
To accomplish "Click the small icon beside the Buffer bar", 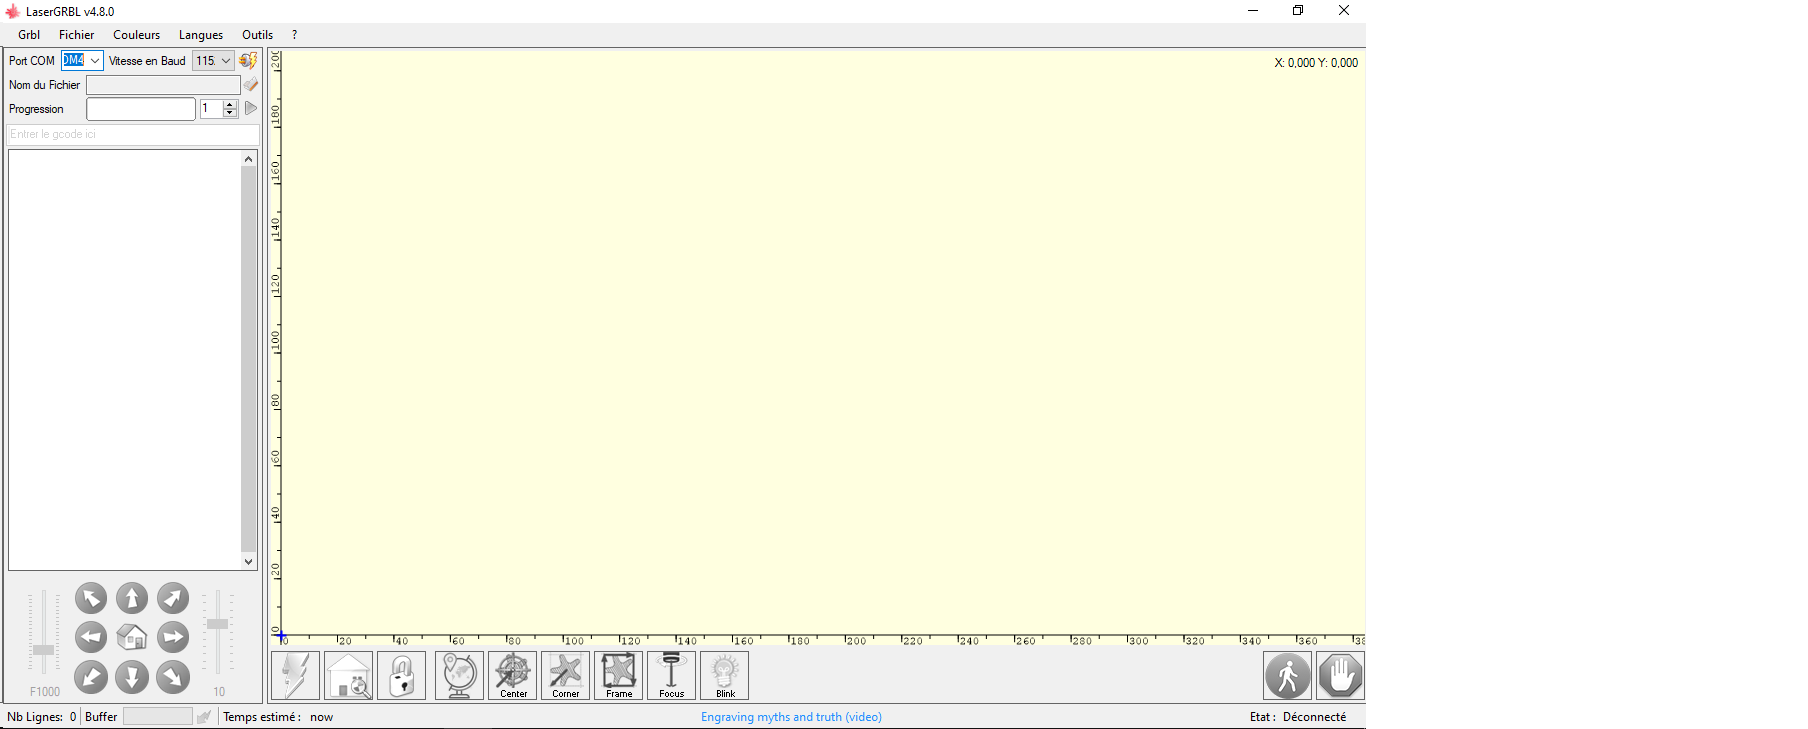I will click(x=204, y=717).
